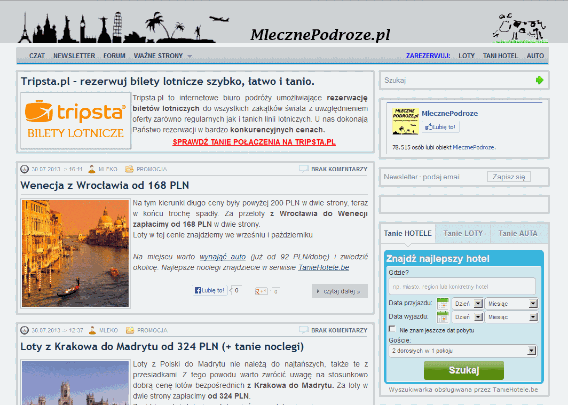Click the MlecznePodroze Facebook page name
This screenshot has width=568, height=405.
[450, 113]
